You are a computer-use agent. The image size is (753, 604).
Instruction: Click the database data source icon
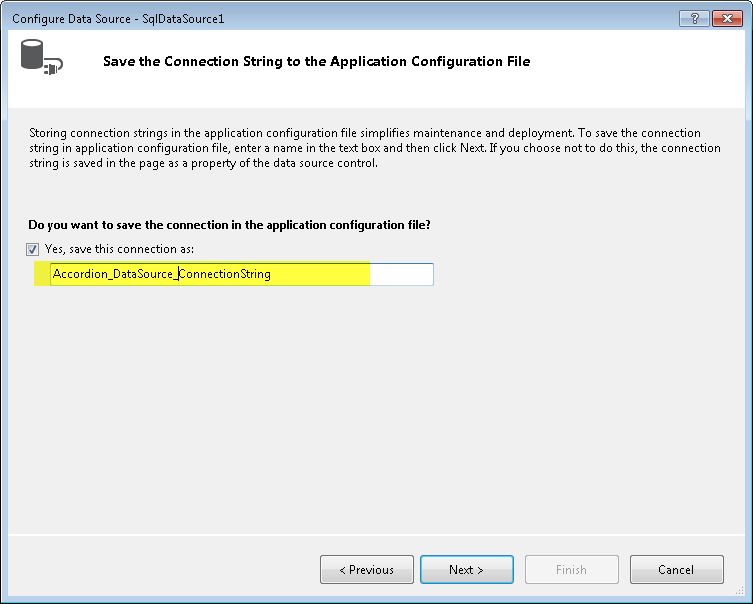pyautogui.click(x=41, y=60)
